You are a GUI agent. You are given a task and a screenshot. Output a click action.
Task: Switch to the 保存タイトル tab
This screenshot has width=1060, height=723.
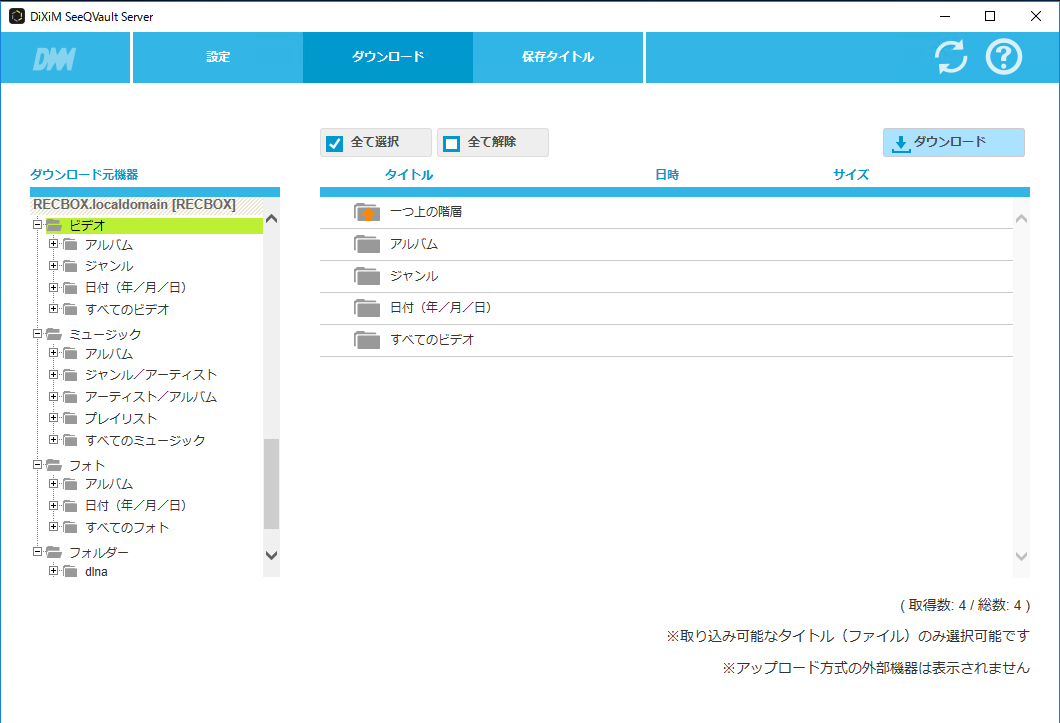tap(558, 57)
